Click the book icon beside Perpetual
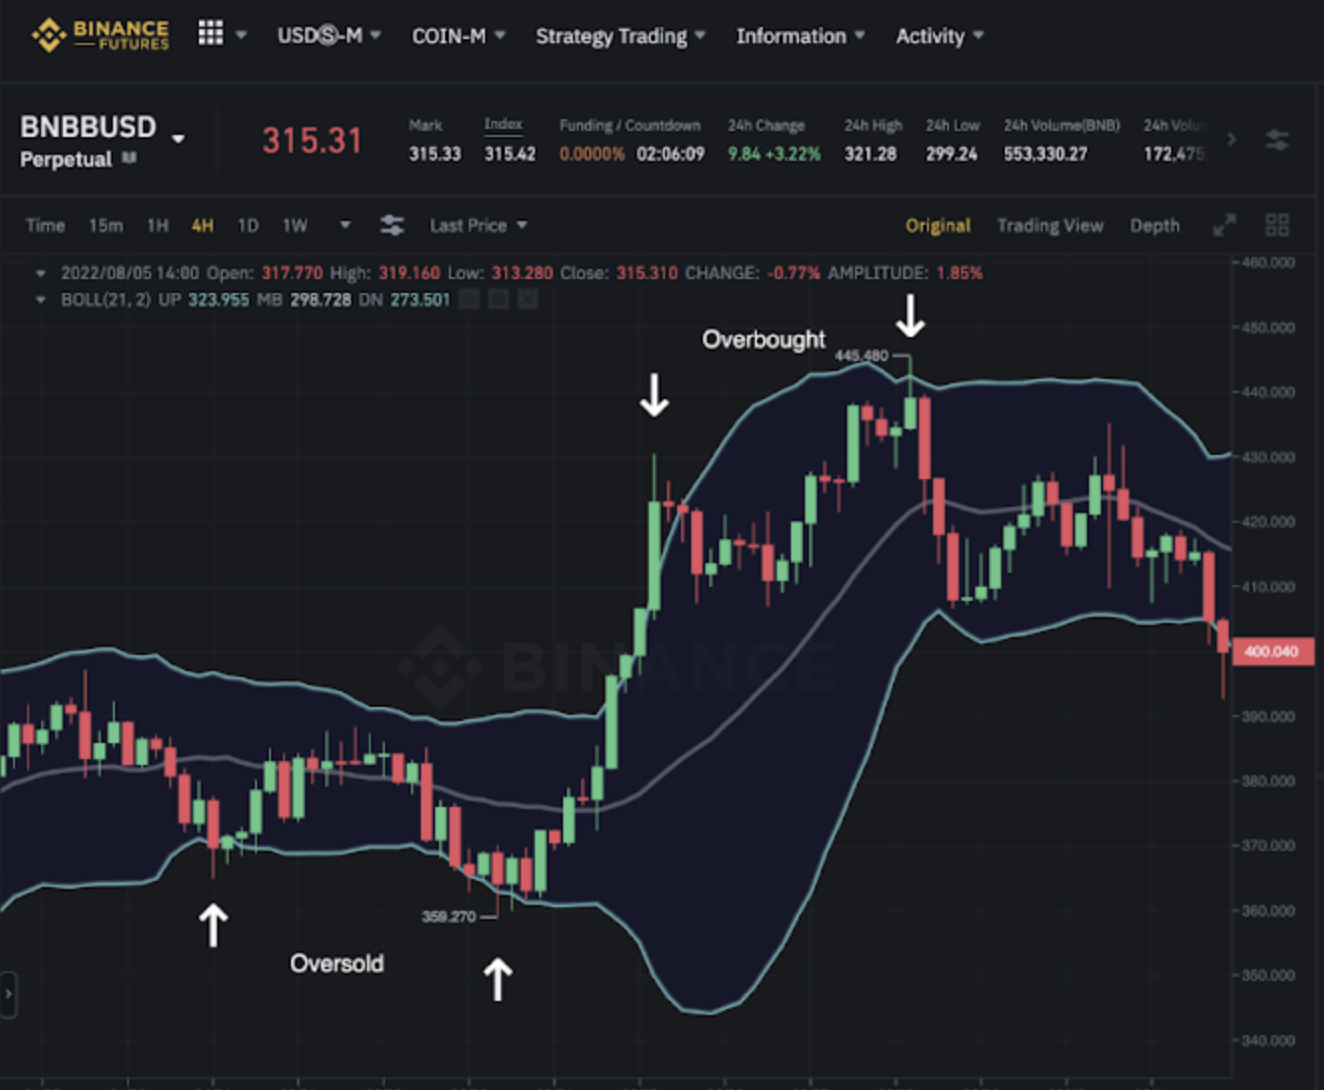 129,158
